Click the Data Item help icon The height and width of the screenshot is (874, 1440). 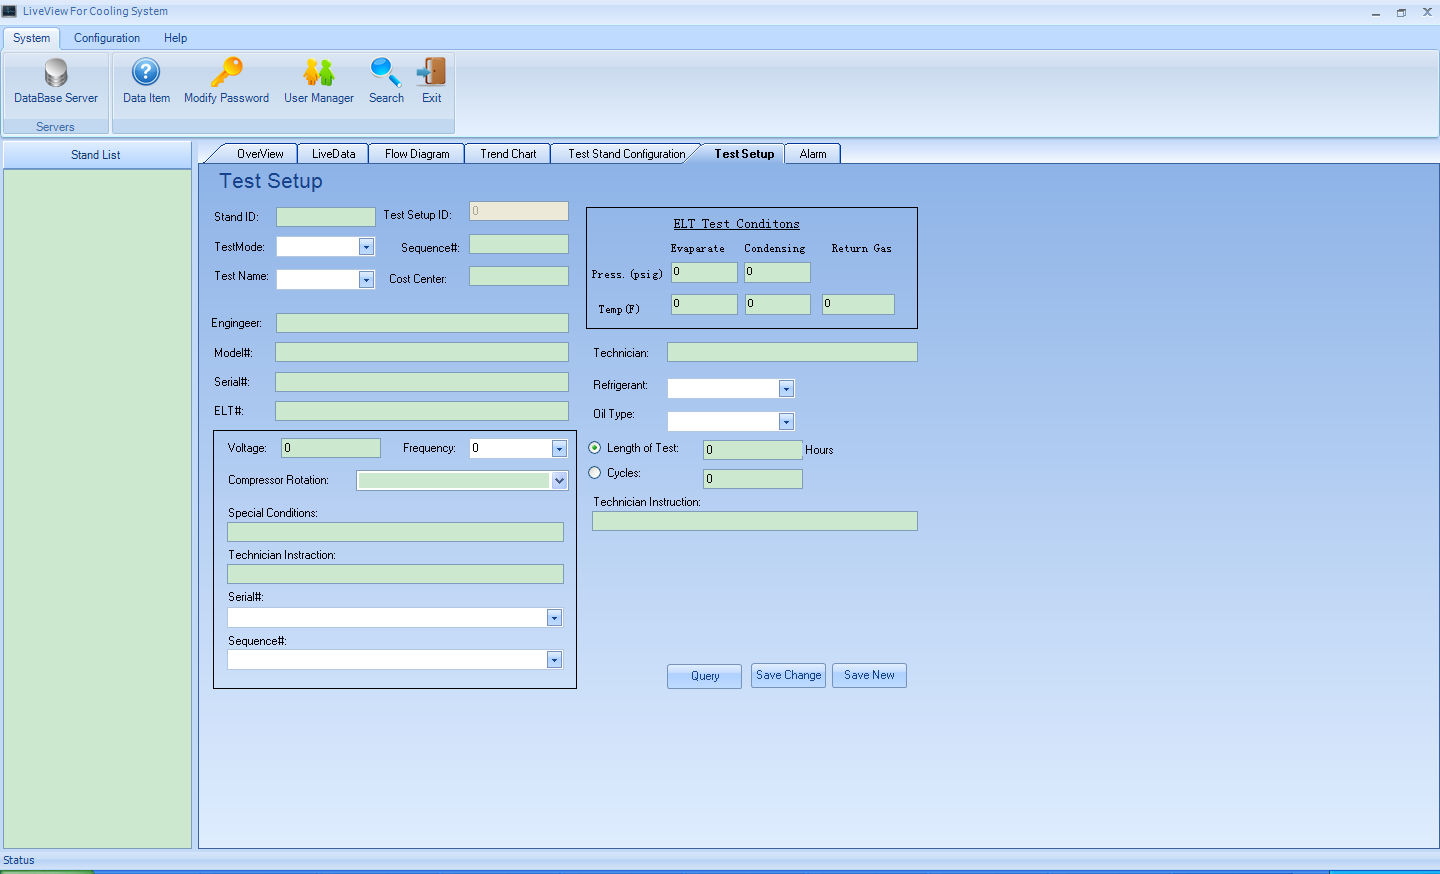click(146, 72)
